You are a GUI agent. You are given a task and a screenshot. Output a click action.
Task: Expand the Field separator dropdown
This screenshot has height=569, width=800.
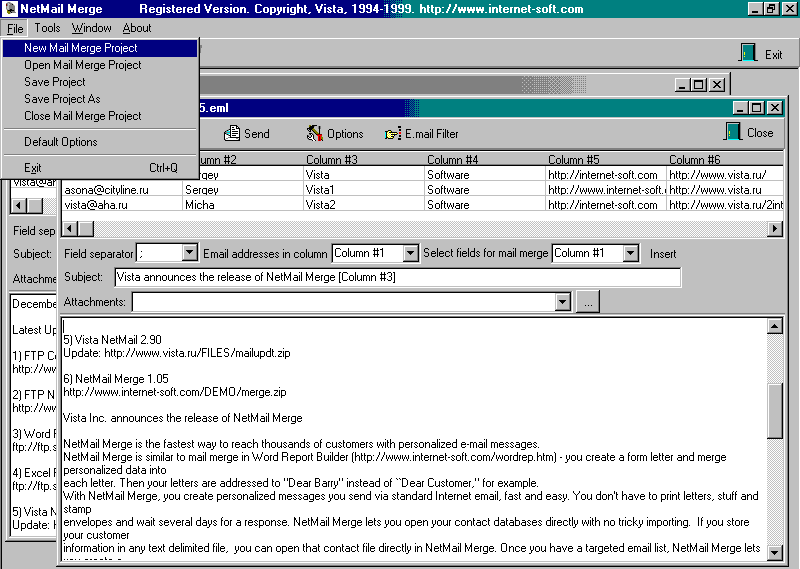click(189, 253)
